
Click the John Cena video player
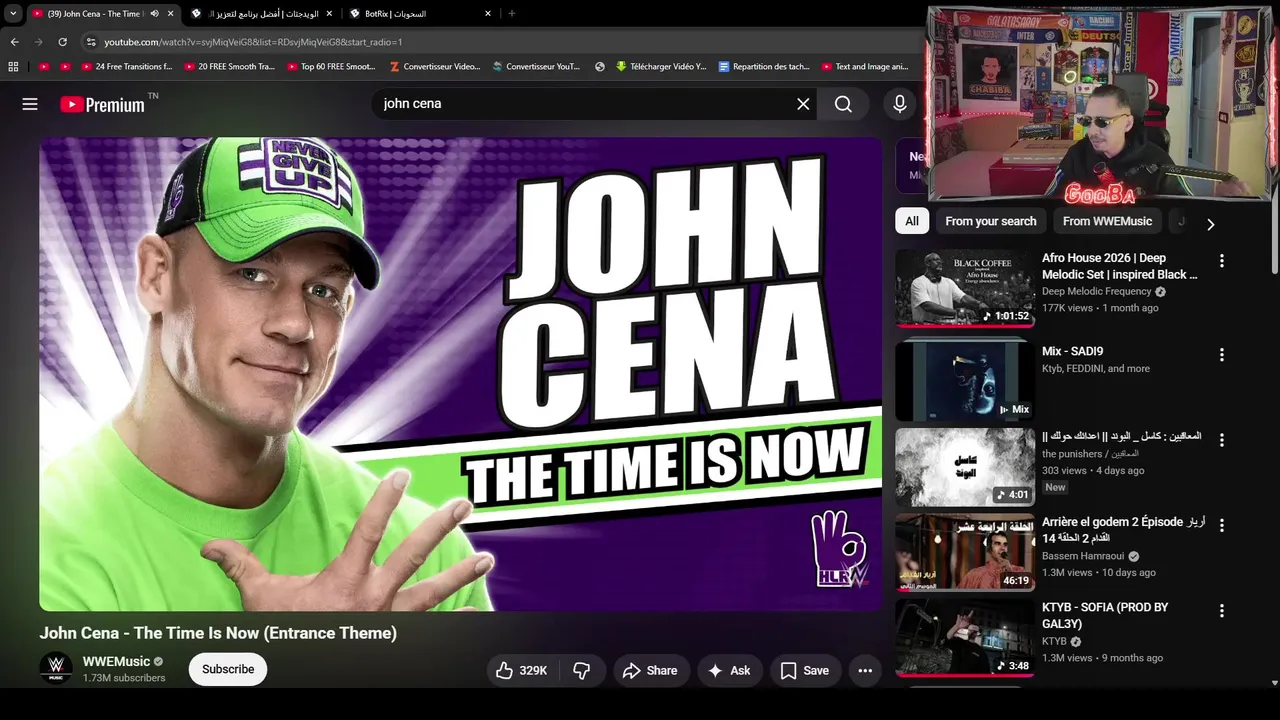[461, 374]
